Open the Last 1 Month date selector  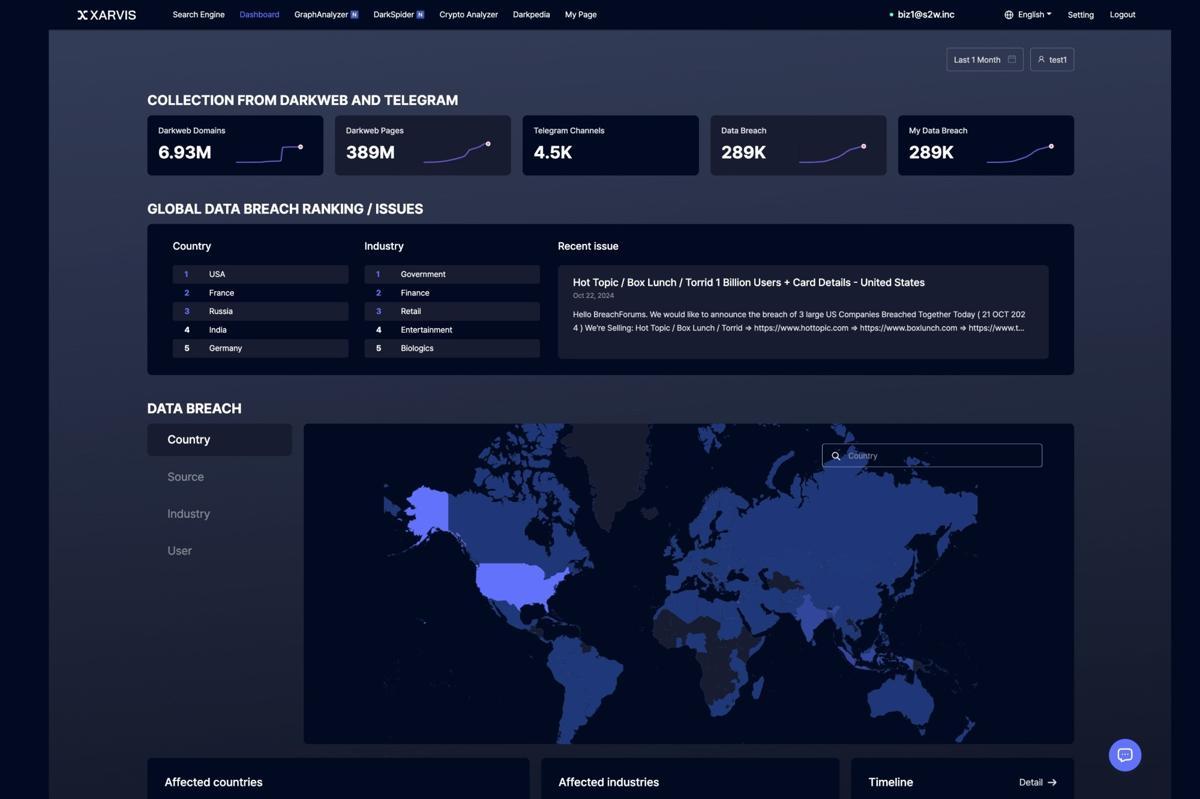coord(977,60)
